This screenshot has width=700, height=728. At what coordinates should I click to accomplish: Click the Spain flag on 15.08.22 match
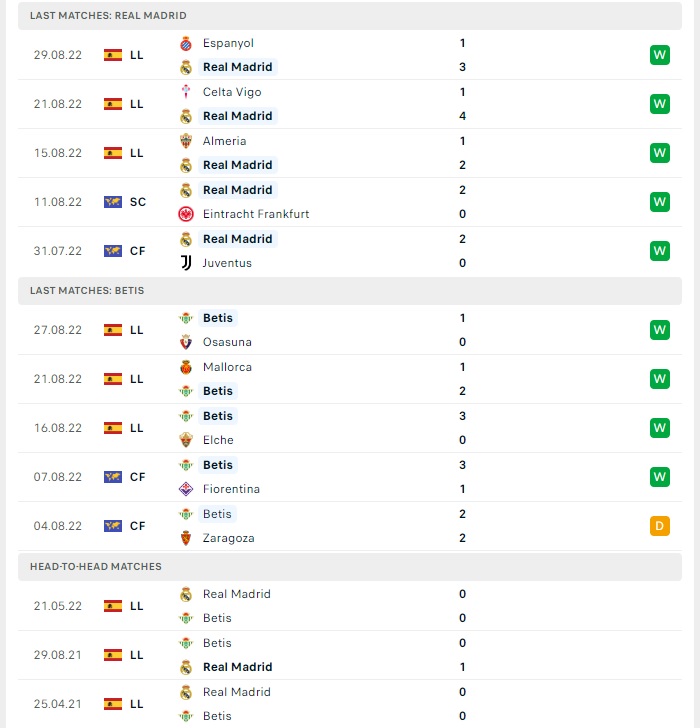coord(113,153)
